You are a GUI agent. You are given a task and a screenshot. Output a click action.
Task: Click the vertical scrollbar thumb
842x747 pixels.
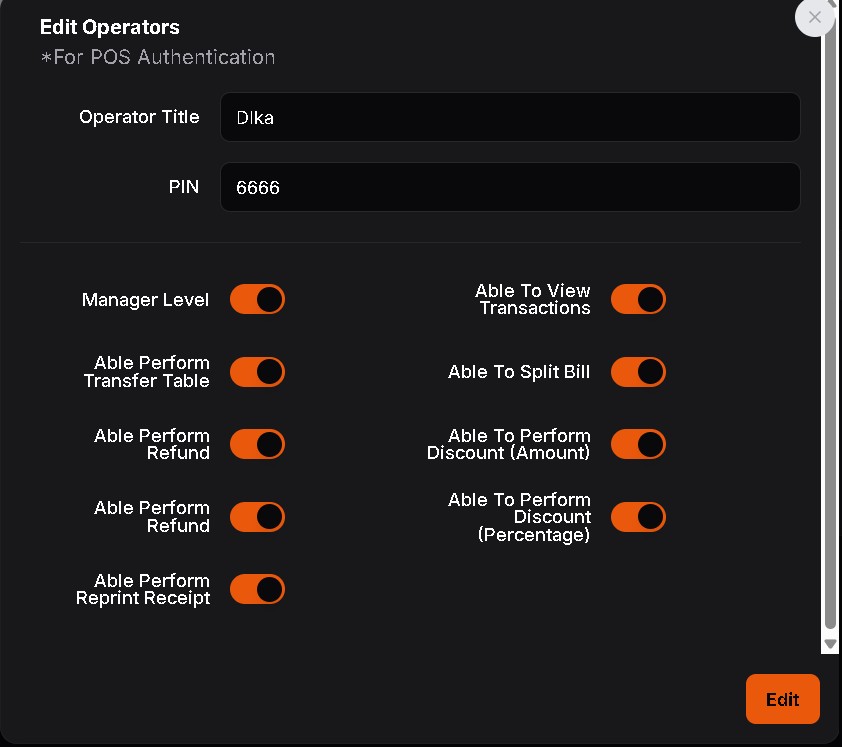point(829,330)
